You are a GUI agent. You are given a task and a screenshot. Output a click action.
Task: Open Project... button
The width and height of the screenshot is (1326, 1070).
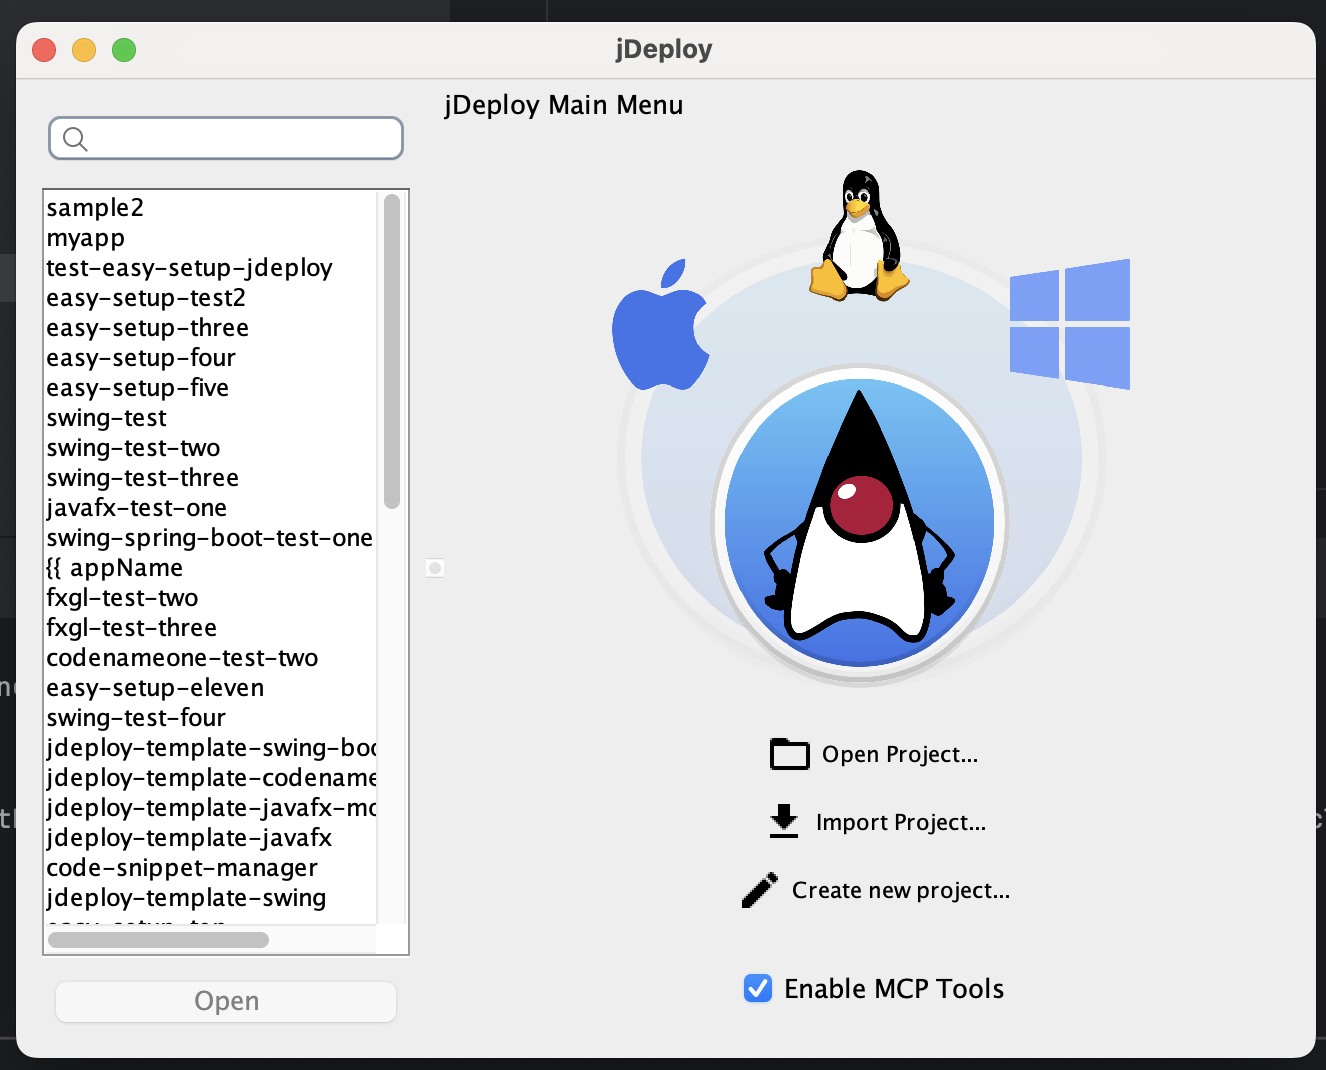874,754
